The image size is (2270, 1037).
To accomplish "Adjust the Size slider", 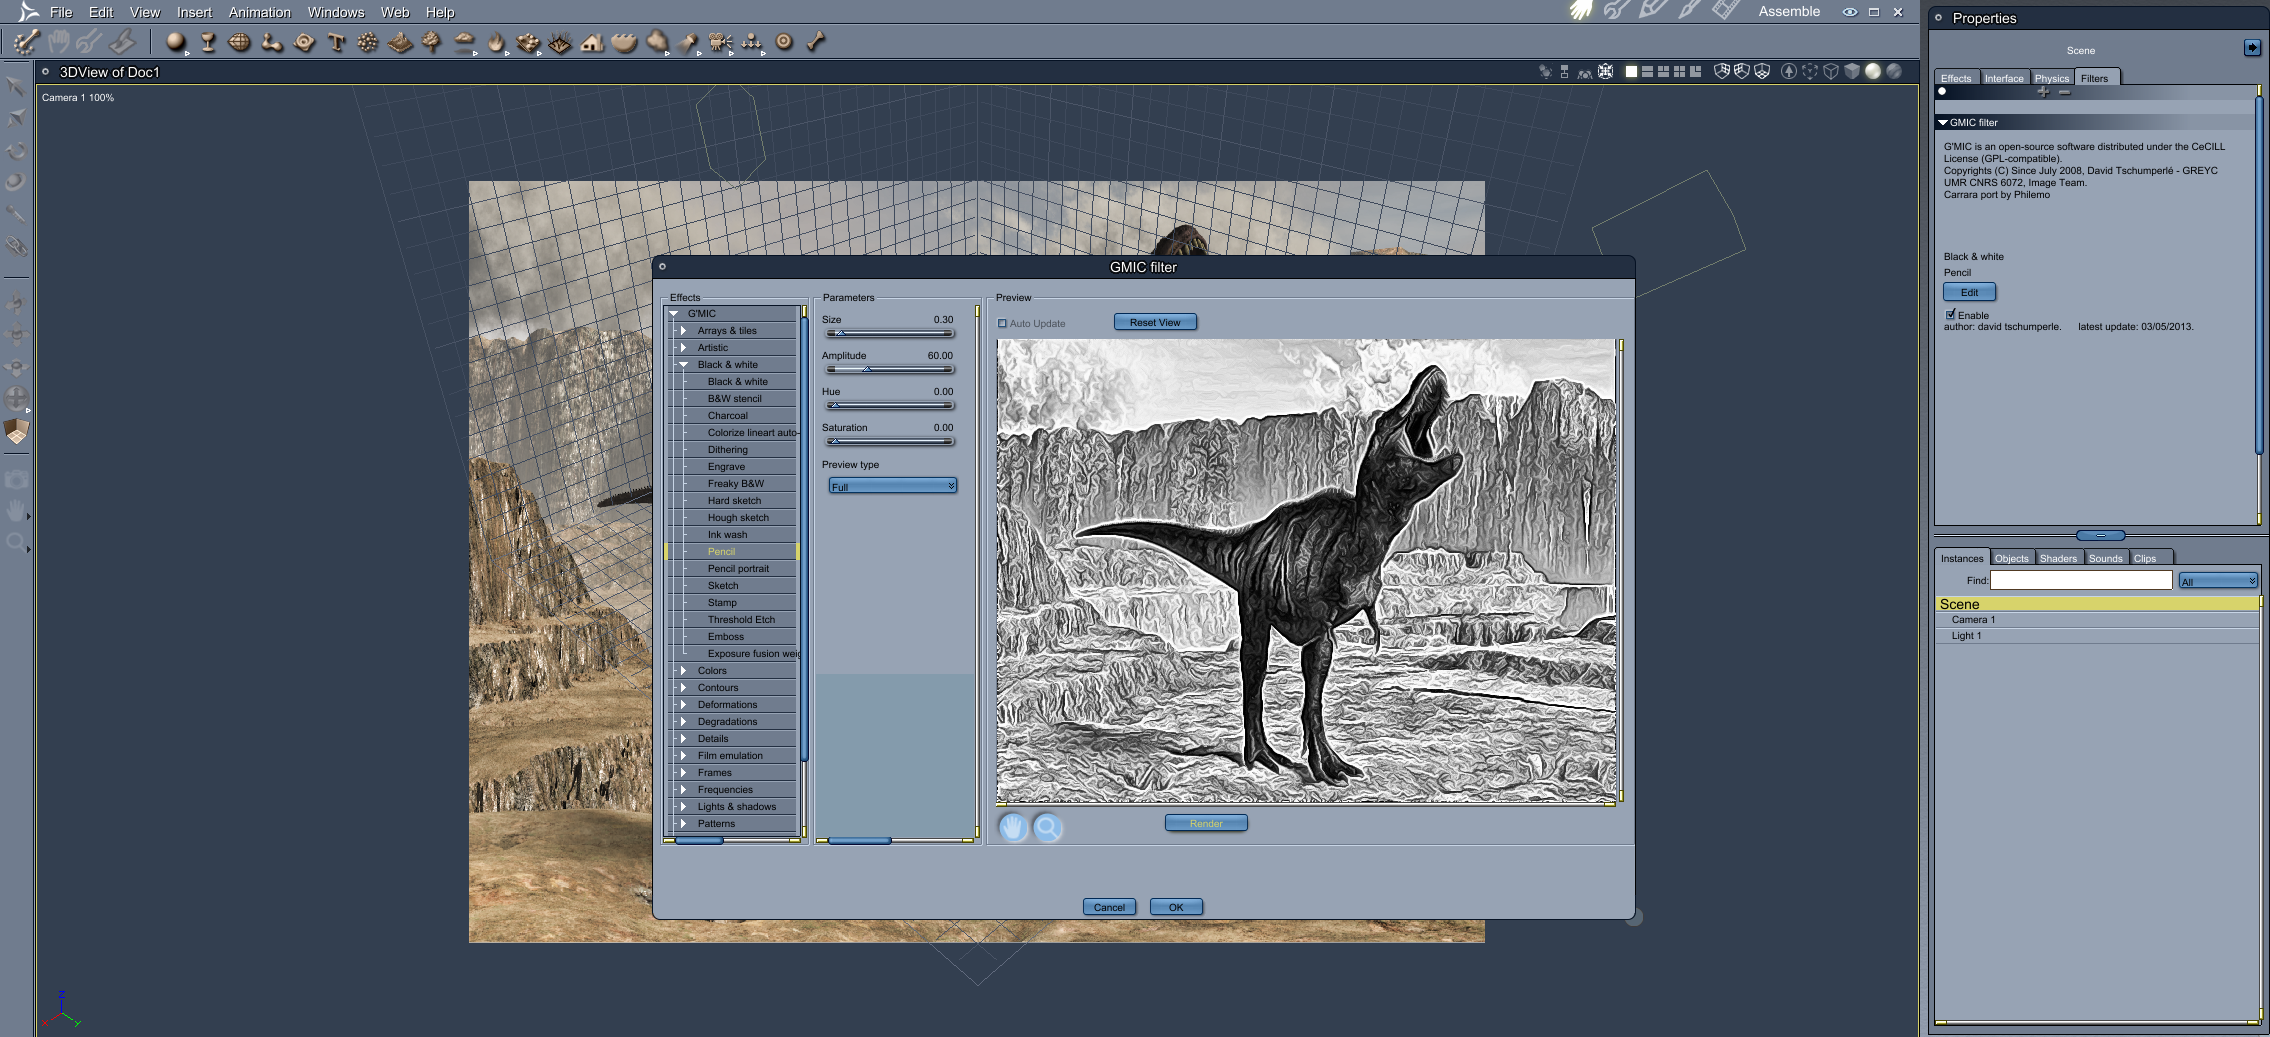I will click(889, 334).
